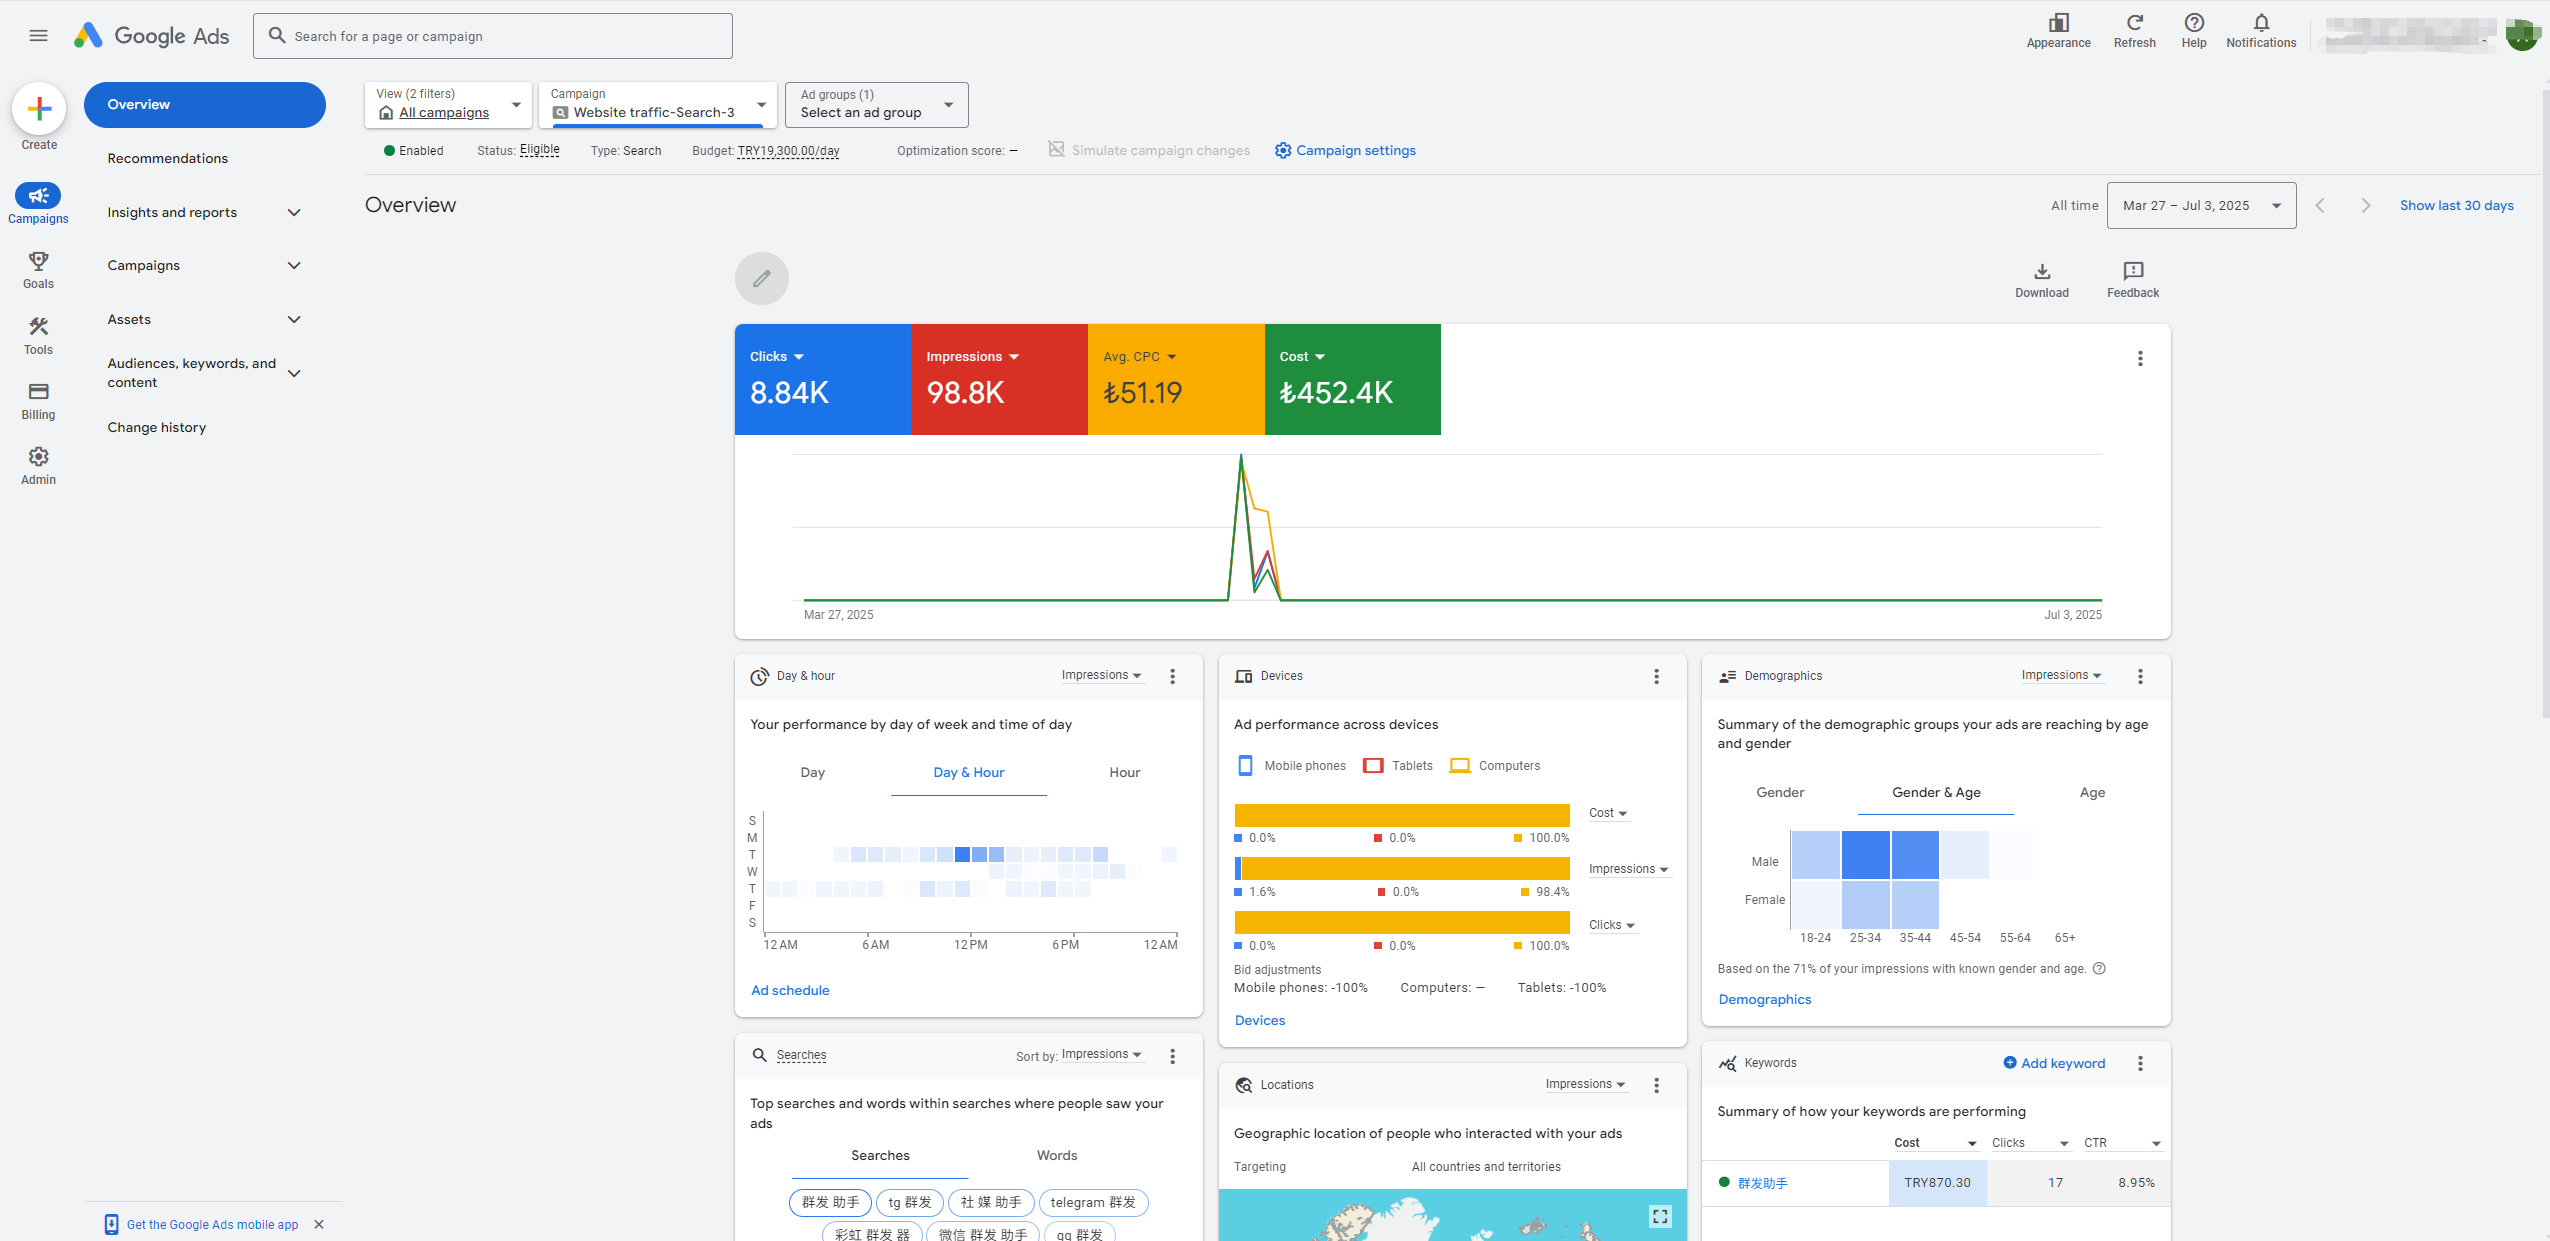Switch to the Words tab
Image resolution: width=2550 pixels, height=1241 pixels.
point(1057,1155)
